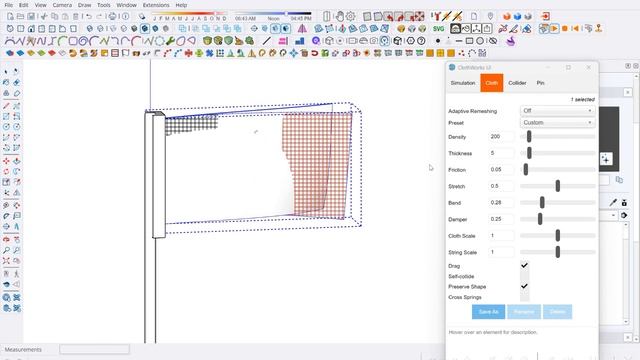This screenshot has width=640, height=360.
Task: Open the File menu
Action: click(8, 5)
